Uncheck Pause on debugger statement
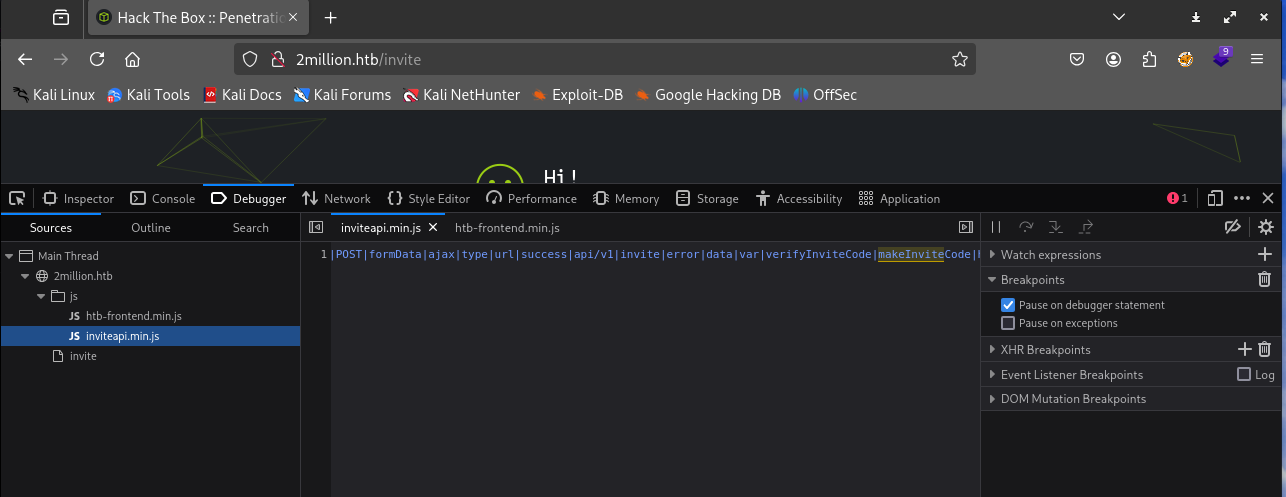 pos(1008,305)
